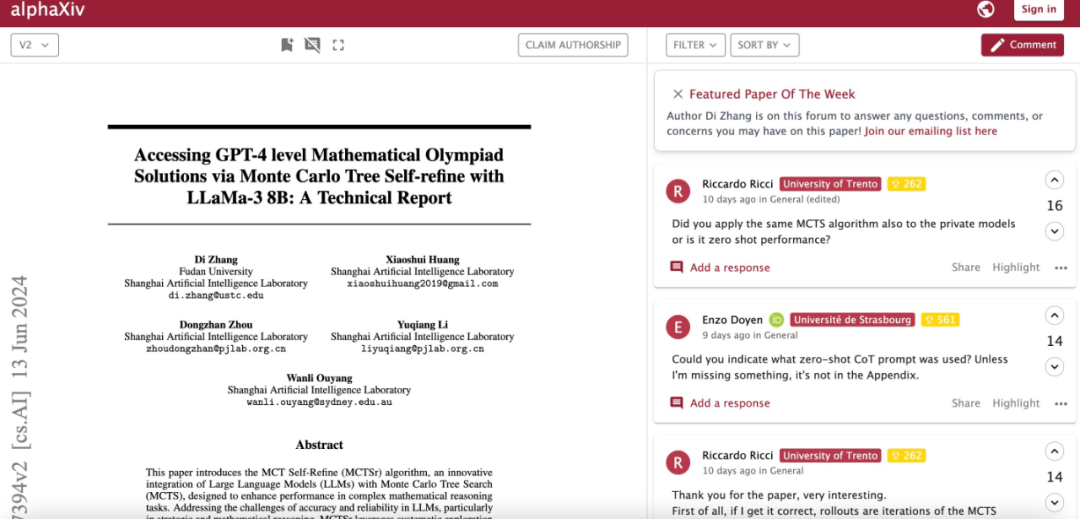Screen dimensions: 1080x519
Task: Click the Join our emailing list here link
Action: pos(931,131)
